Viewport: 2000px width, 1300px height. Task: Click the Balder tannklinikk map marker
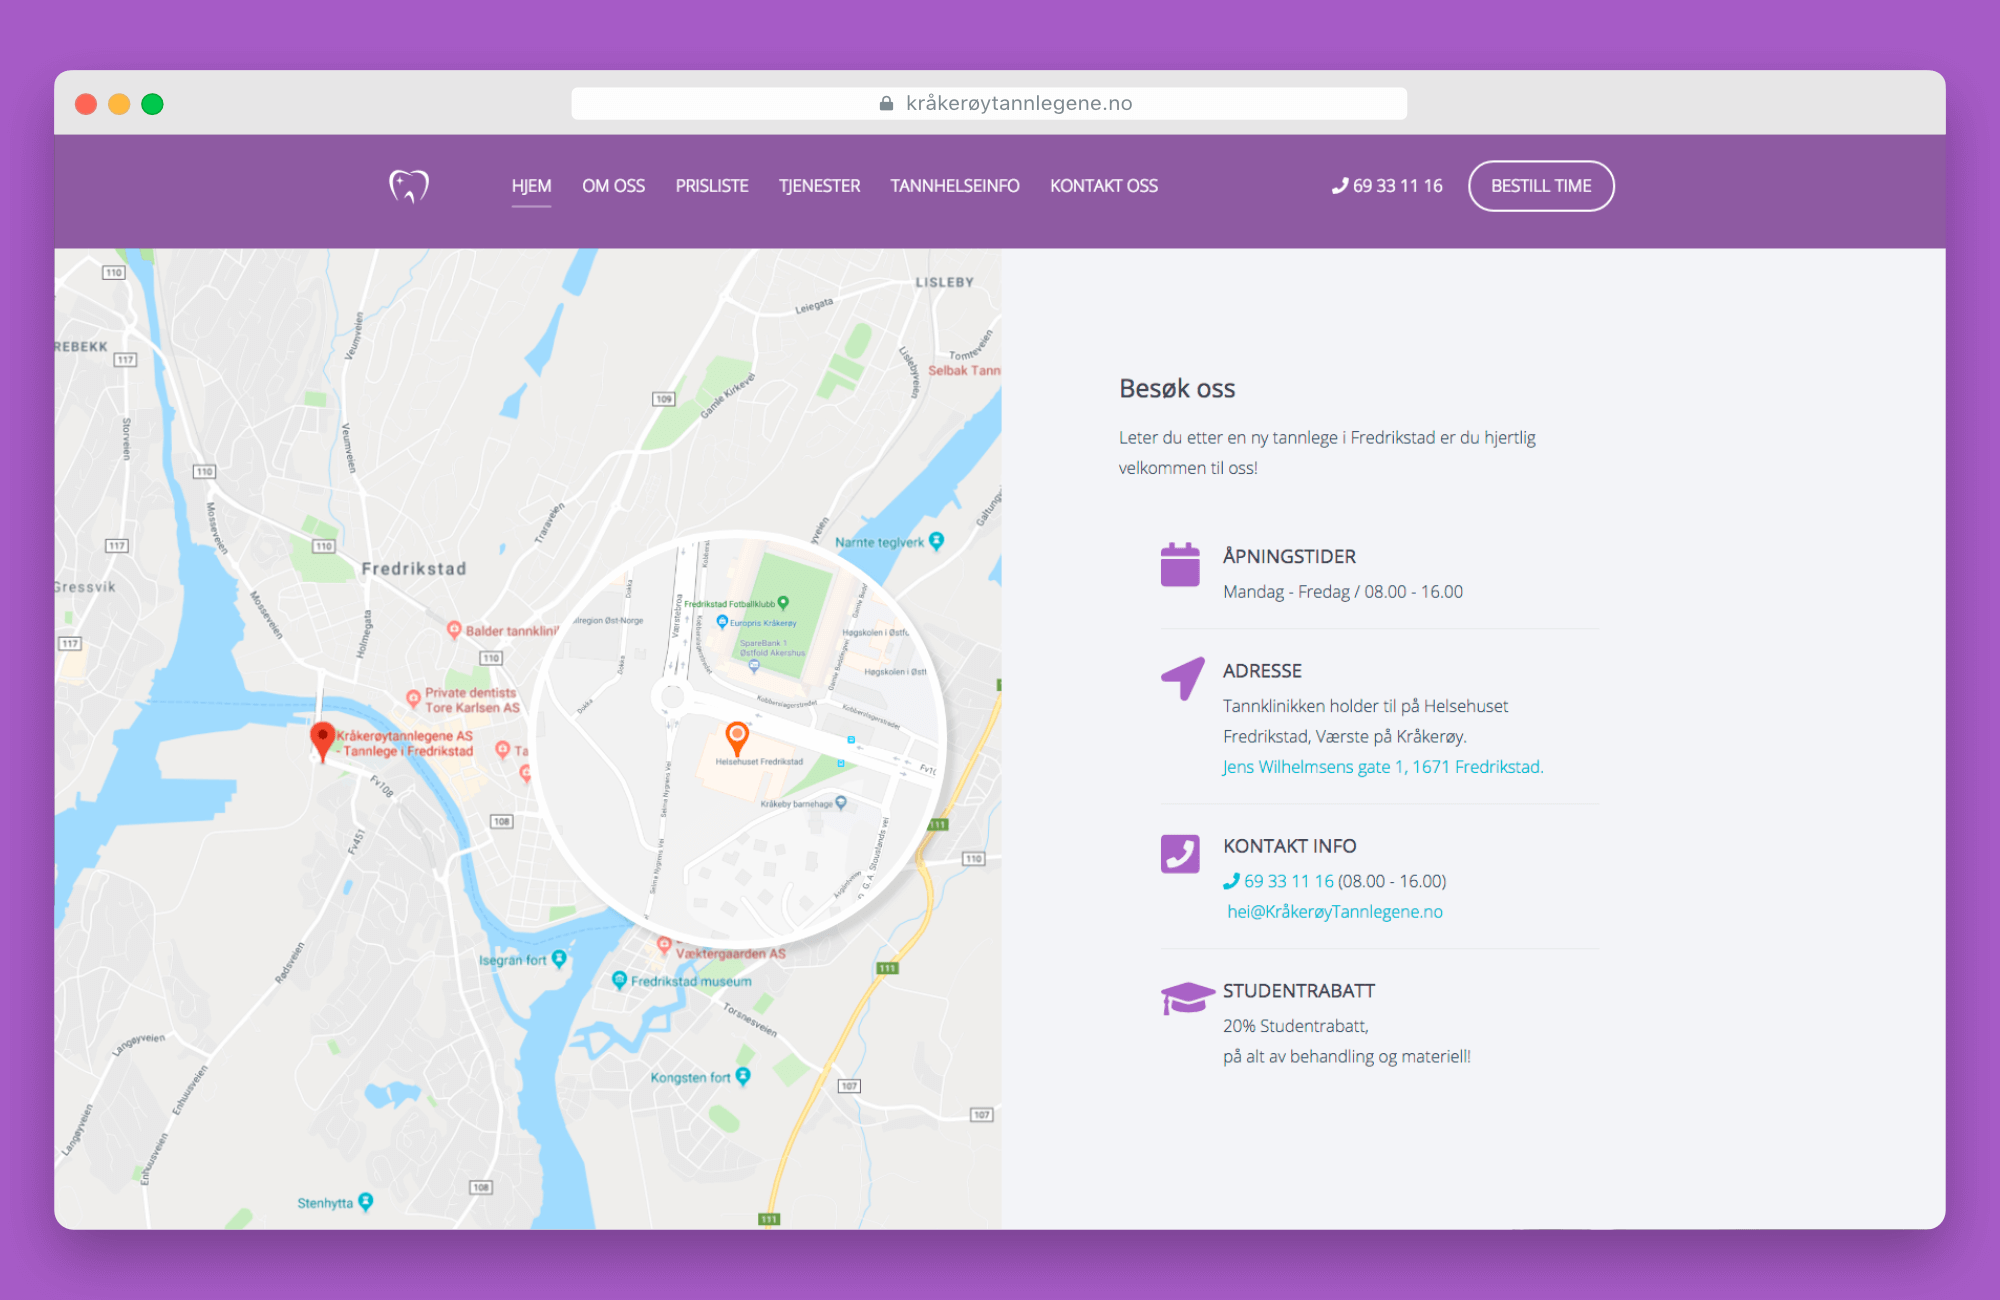click(x=454, y=629)
